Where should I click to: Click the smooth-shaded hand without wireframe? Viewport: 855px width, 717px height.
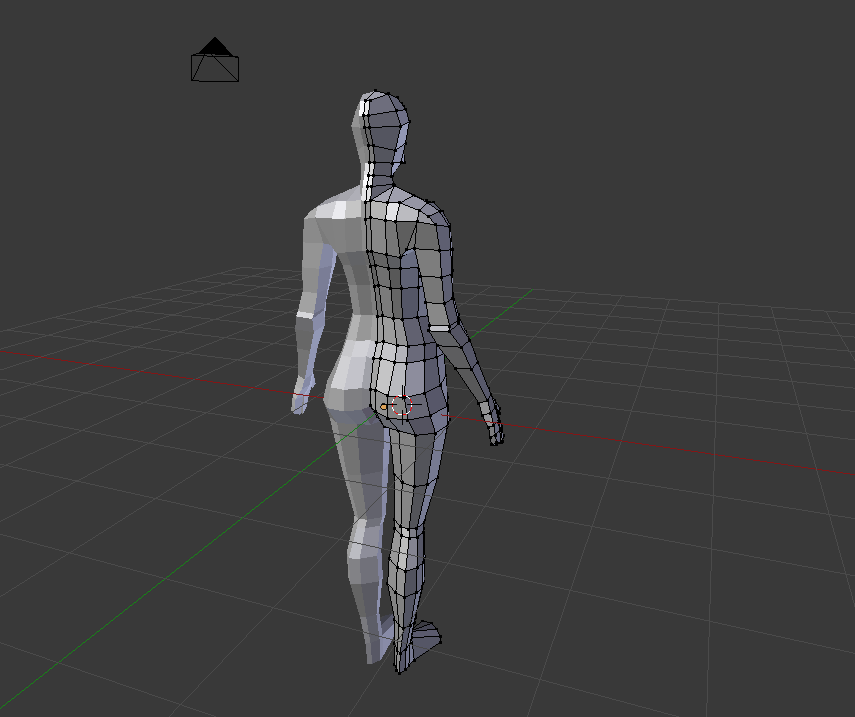302,394
